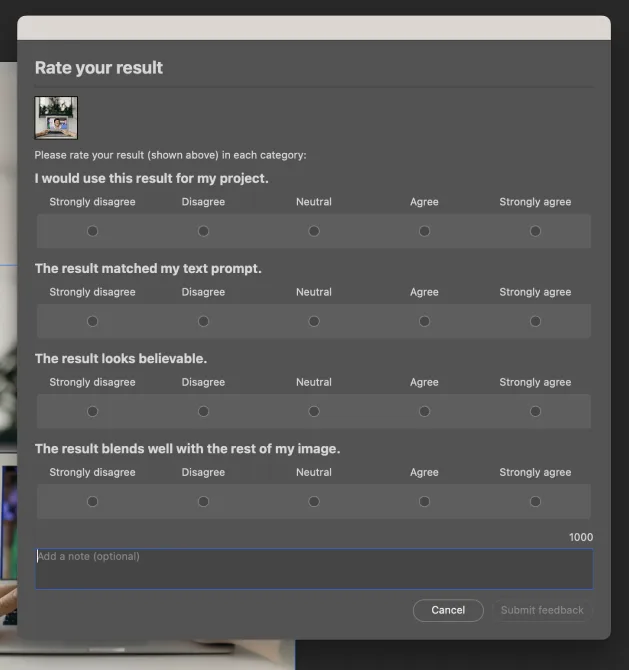This screenshot has width=629, height=670.
Task: Select Strongly agree for 'blends well'
Action: click(x=535, y=502)
